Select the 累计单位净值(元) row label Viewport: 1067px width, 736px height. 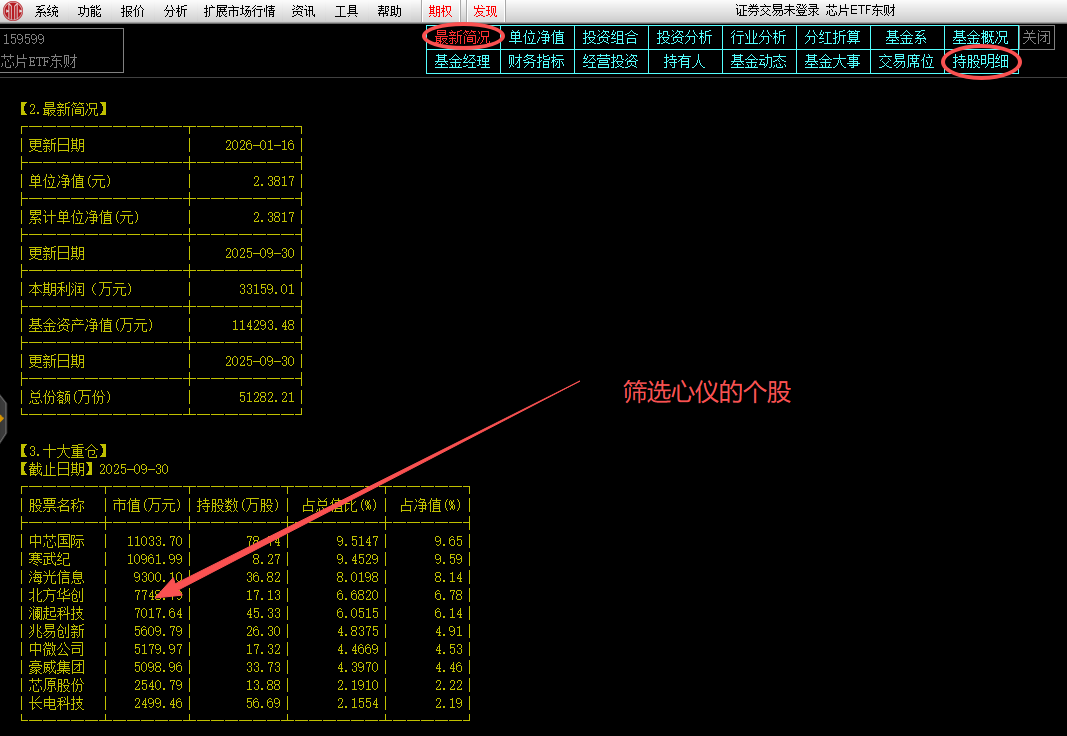[x=83, y=217]
